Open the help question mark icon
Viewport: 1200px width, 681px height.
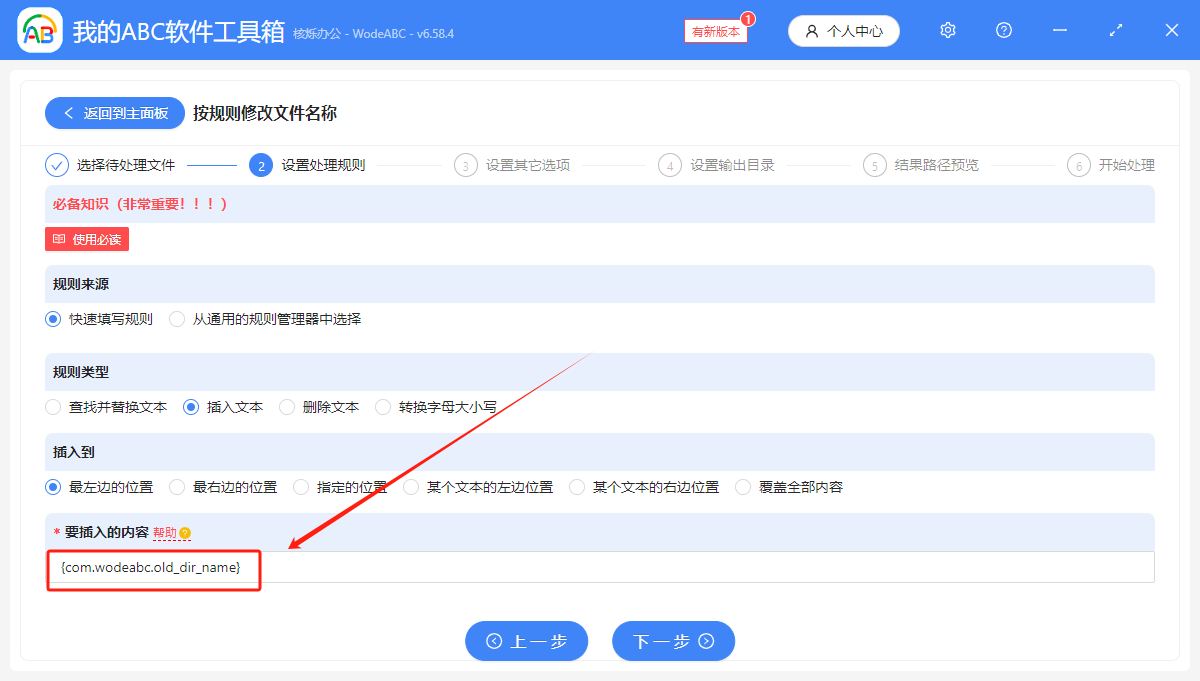[x=1003, y=30]
